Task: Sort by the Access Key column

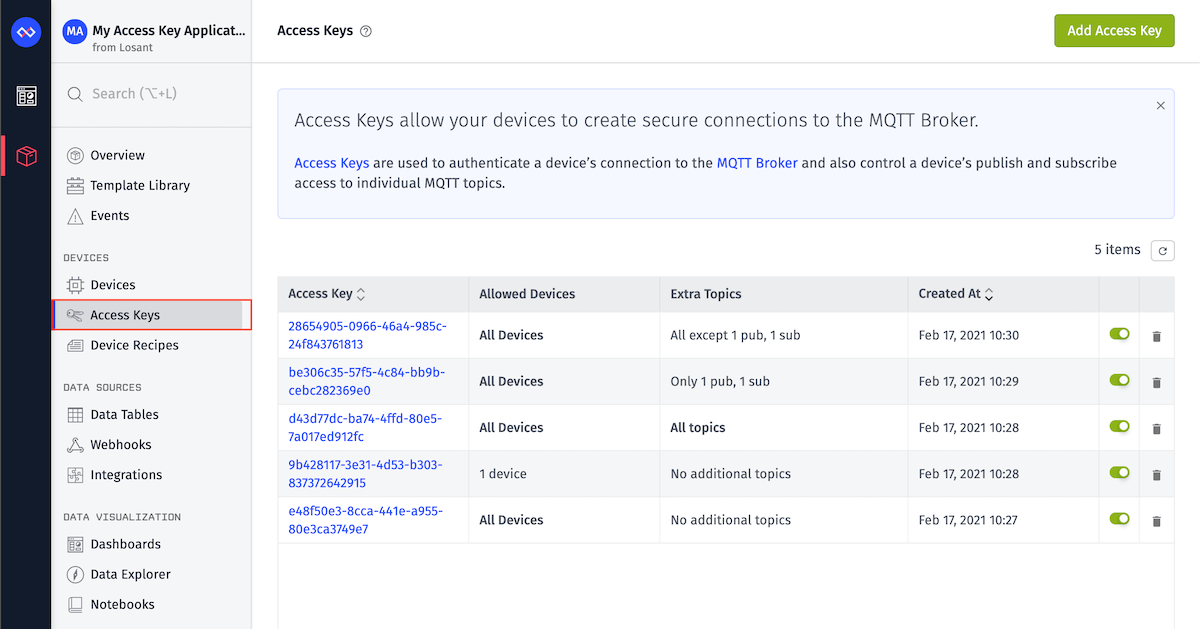Action: [327, 294]
